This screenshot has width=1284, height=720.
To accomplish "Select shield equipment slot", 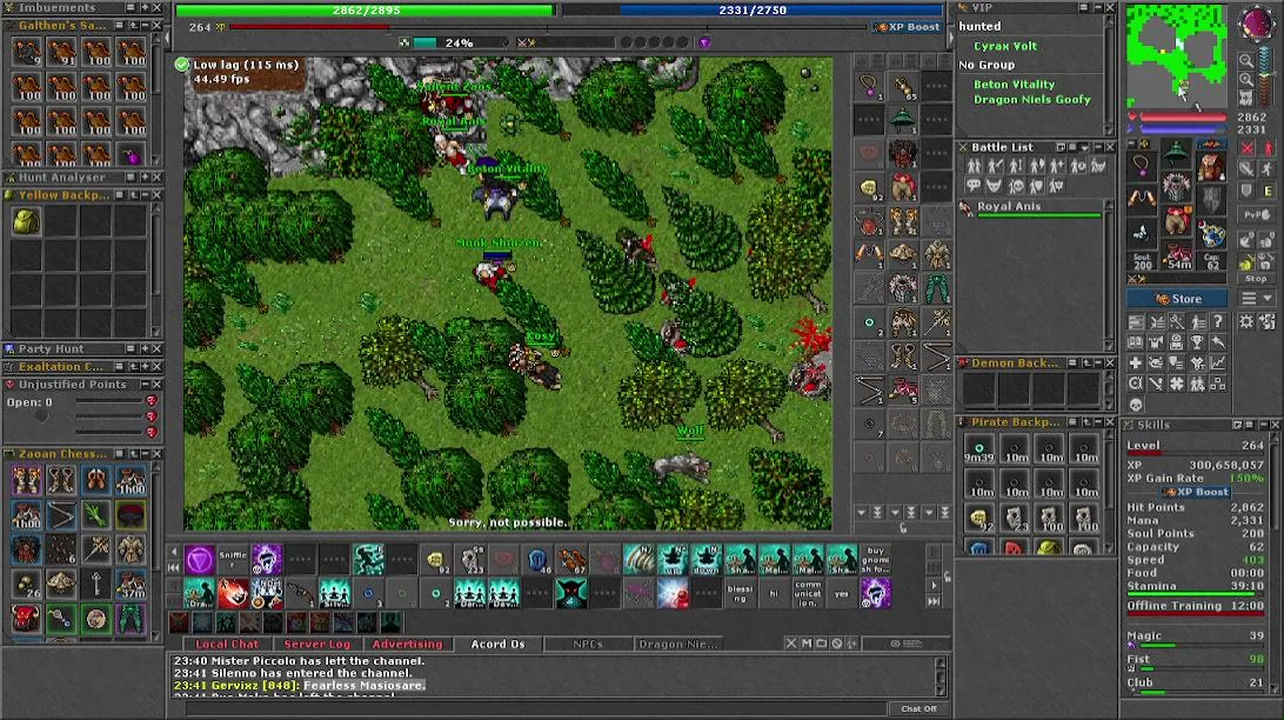I will [1212, 200].
